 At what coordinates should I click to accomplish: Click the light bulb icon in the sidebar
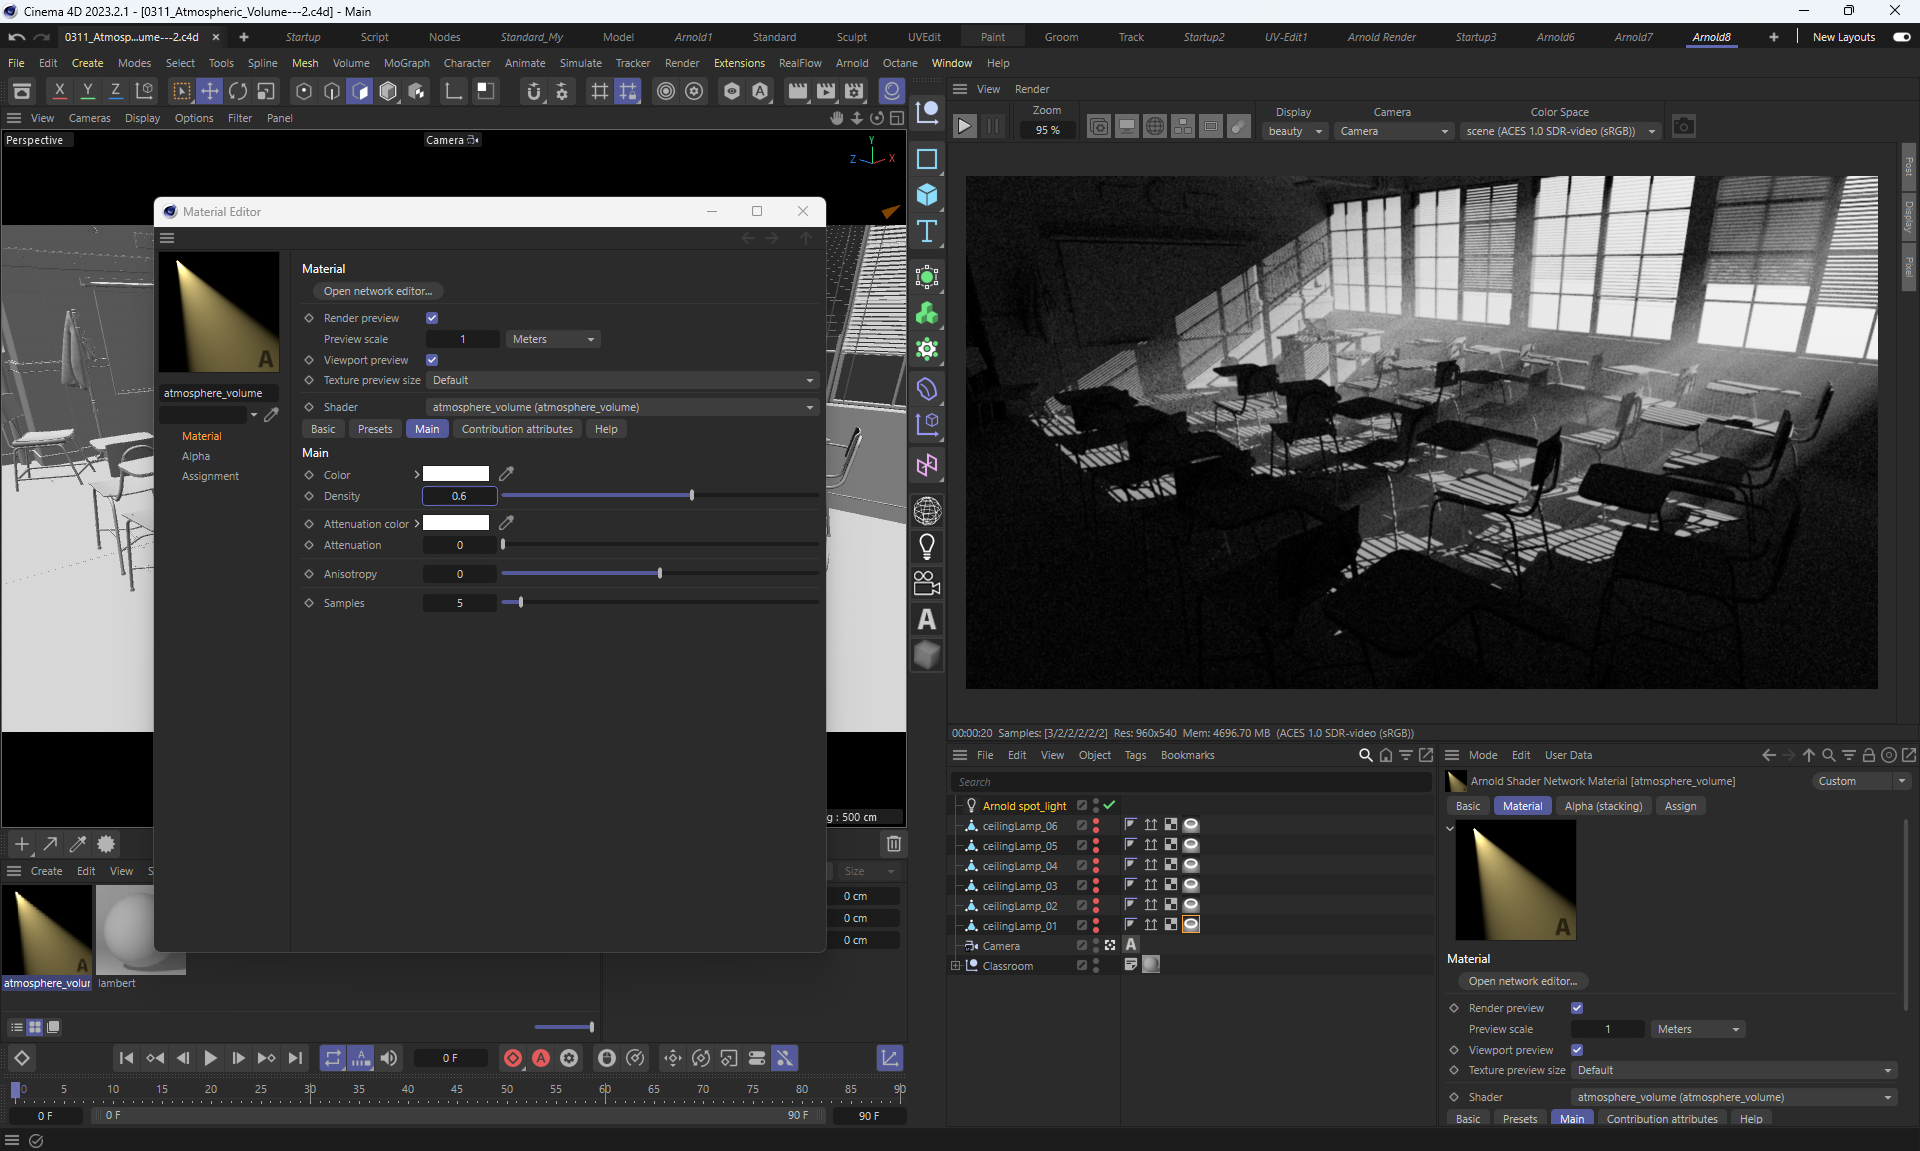[x=927, y=547]
